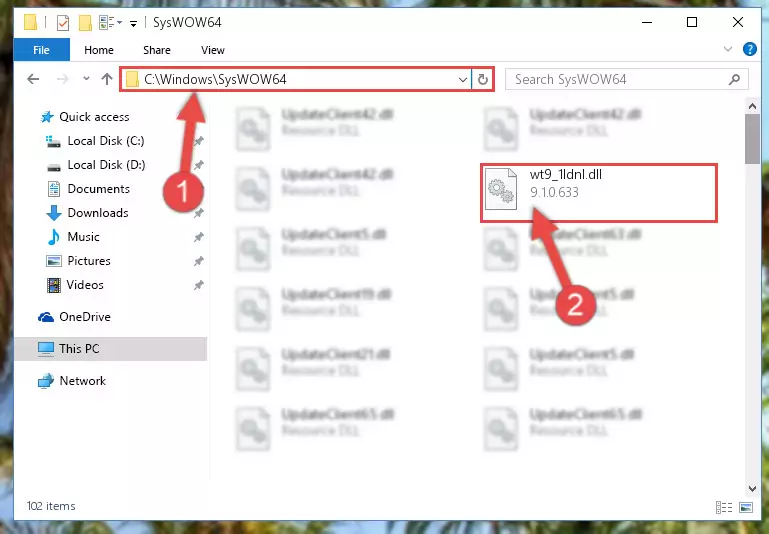Viewport: 769px width, 534px height.
Task: Click the New Folder quick access icon
Action: coord(85,23)
